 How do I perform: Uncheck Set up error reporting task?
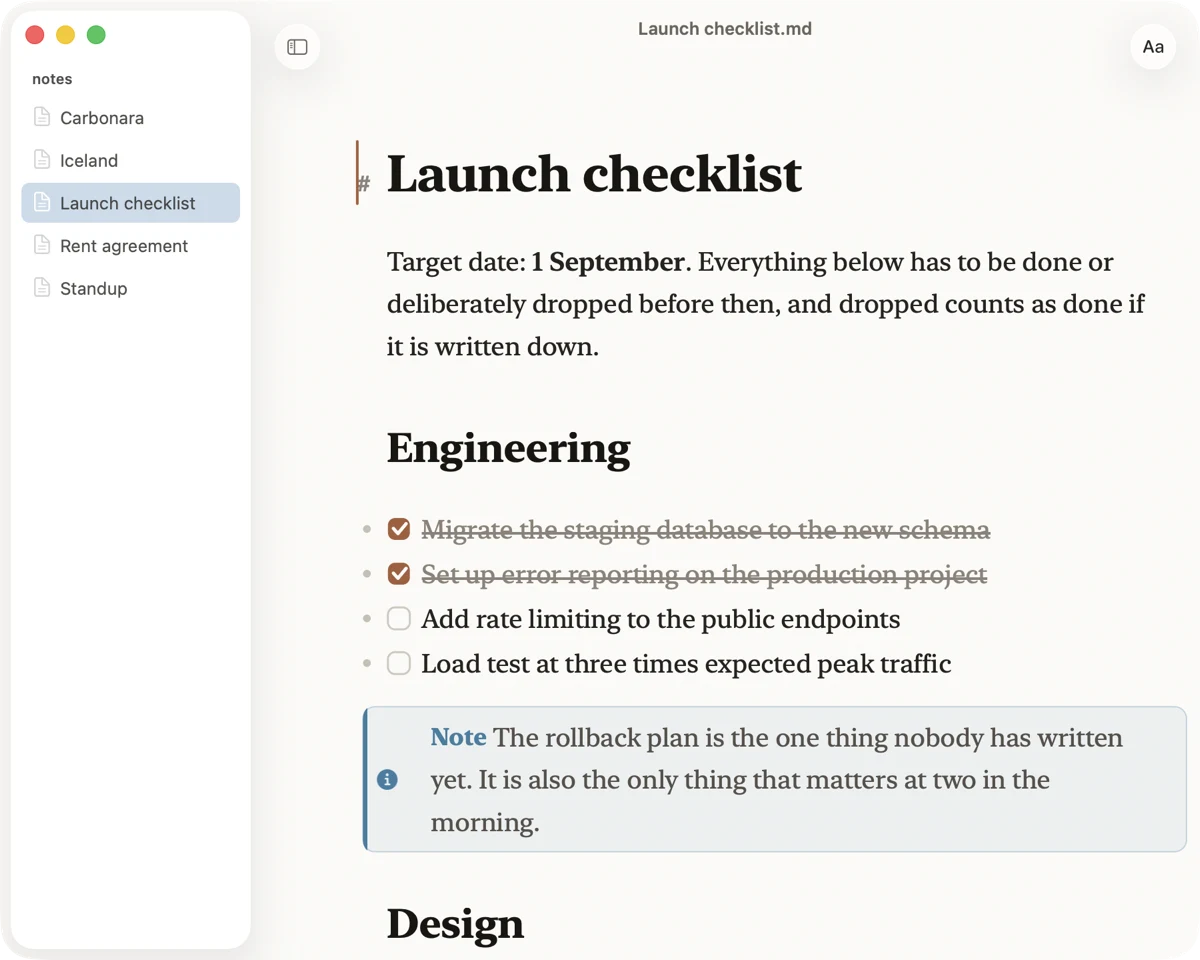(x=399, y=574)
